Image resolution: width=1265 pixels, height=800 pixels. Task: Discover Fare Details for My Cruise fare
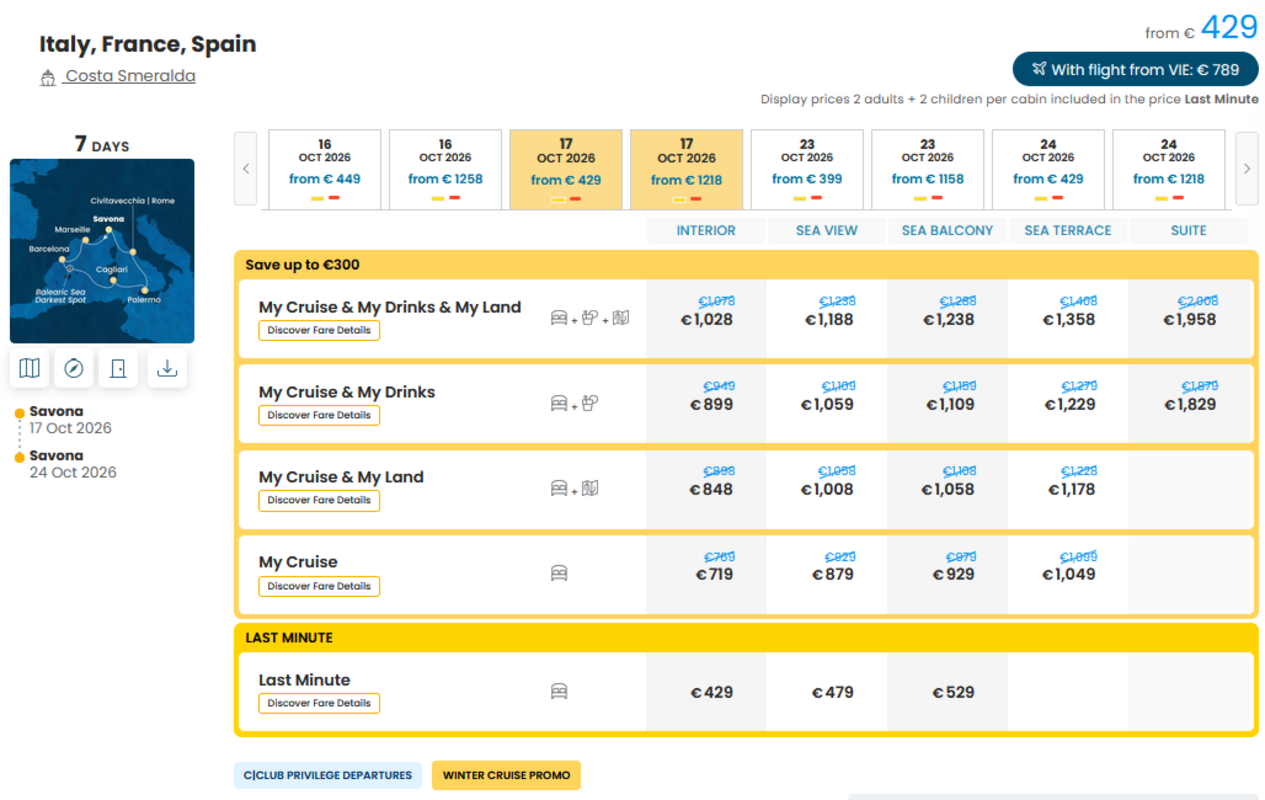pos(319,586)
